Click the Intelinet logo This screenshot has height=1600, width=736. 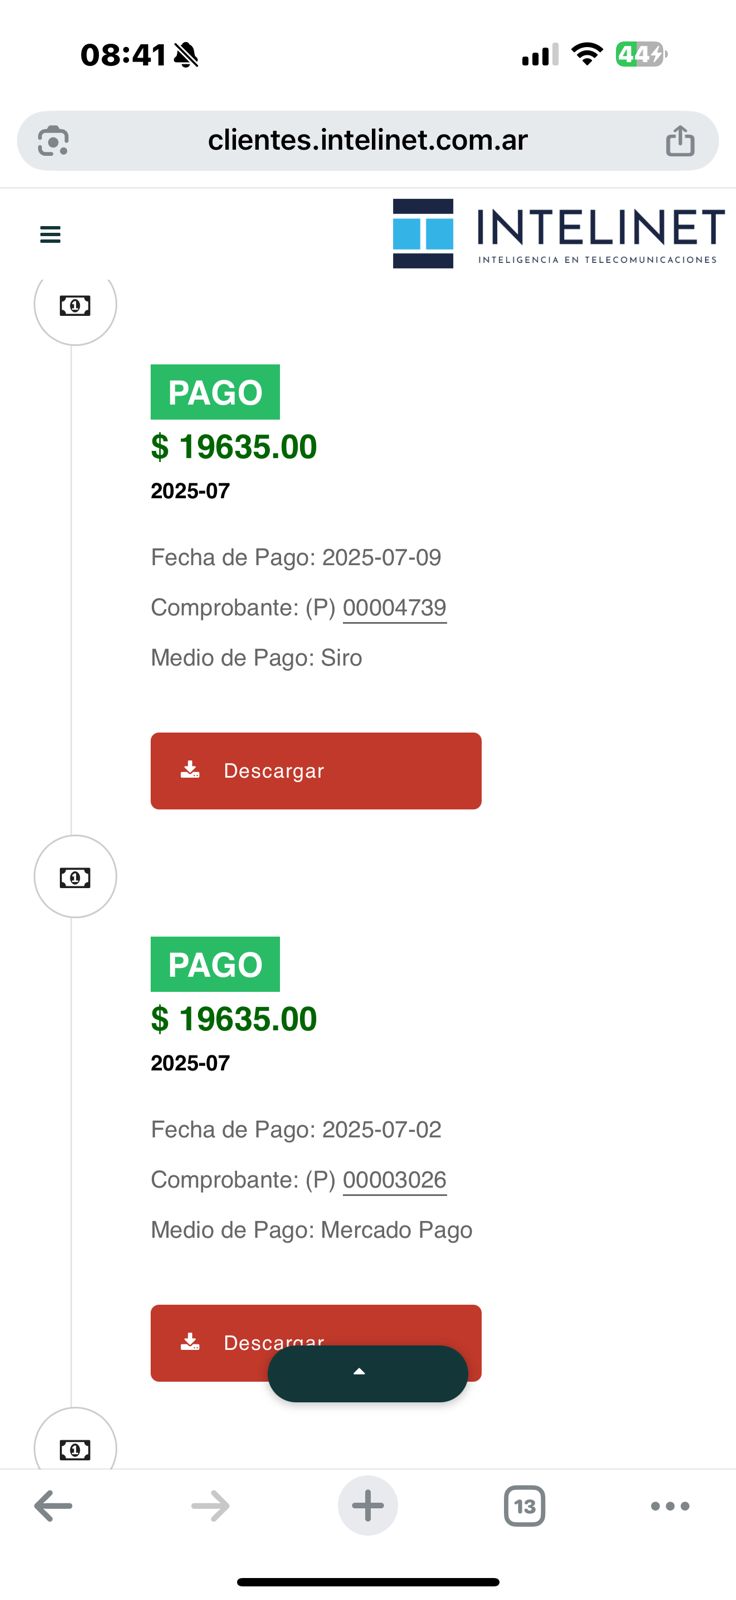[558, 234]
